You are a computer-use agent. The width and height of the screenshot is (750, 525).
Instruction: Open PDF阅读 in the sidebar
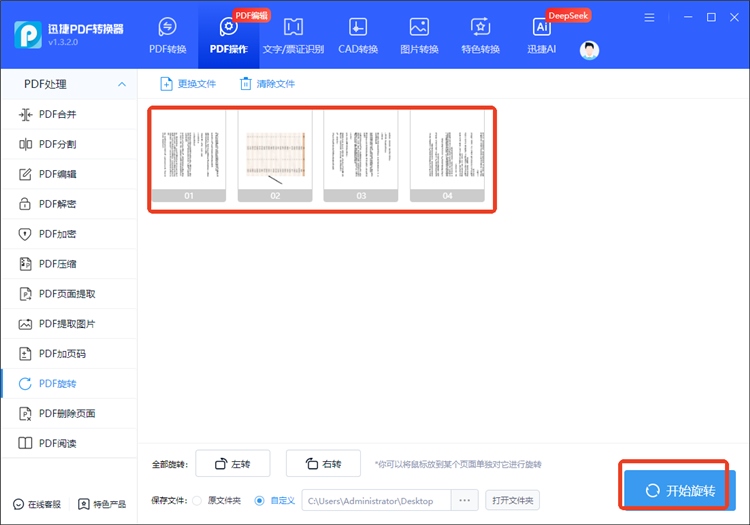click(x=69, y=443)
